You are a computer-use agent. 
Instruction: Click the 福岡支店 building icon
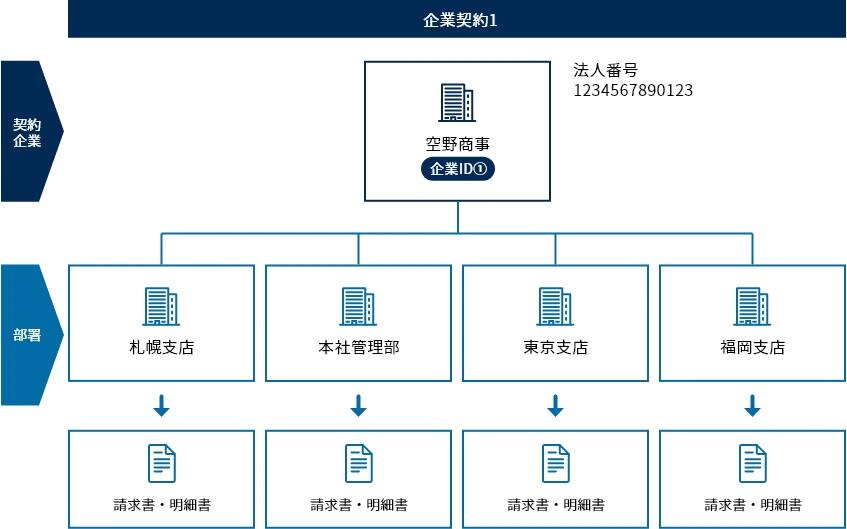752,306
